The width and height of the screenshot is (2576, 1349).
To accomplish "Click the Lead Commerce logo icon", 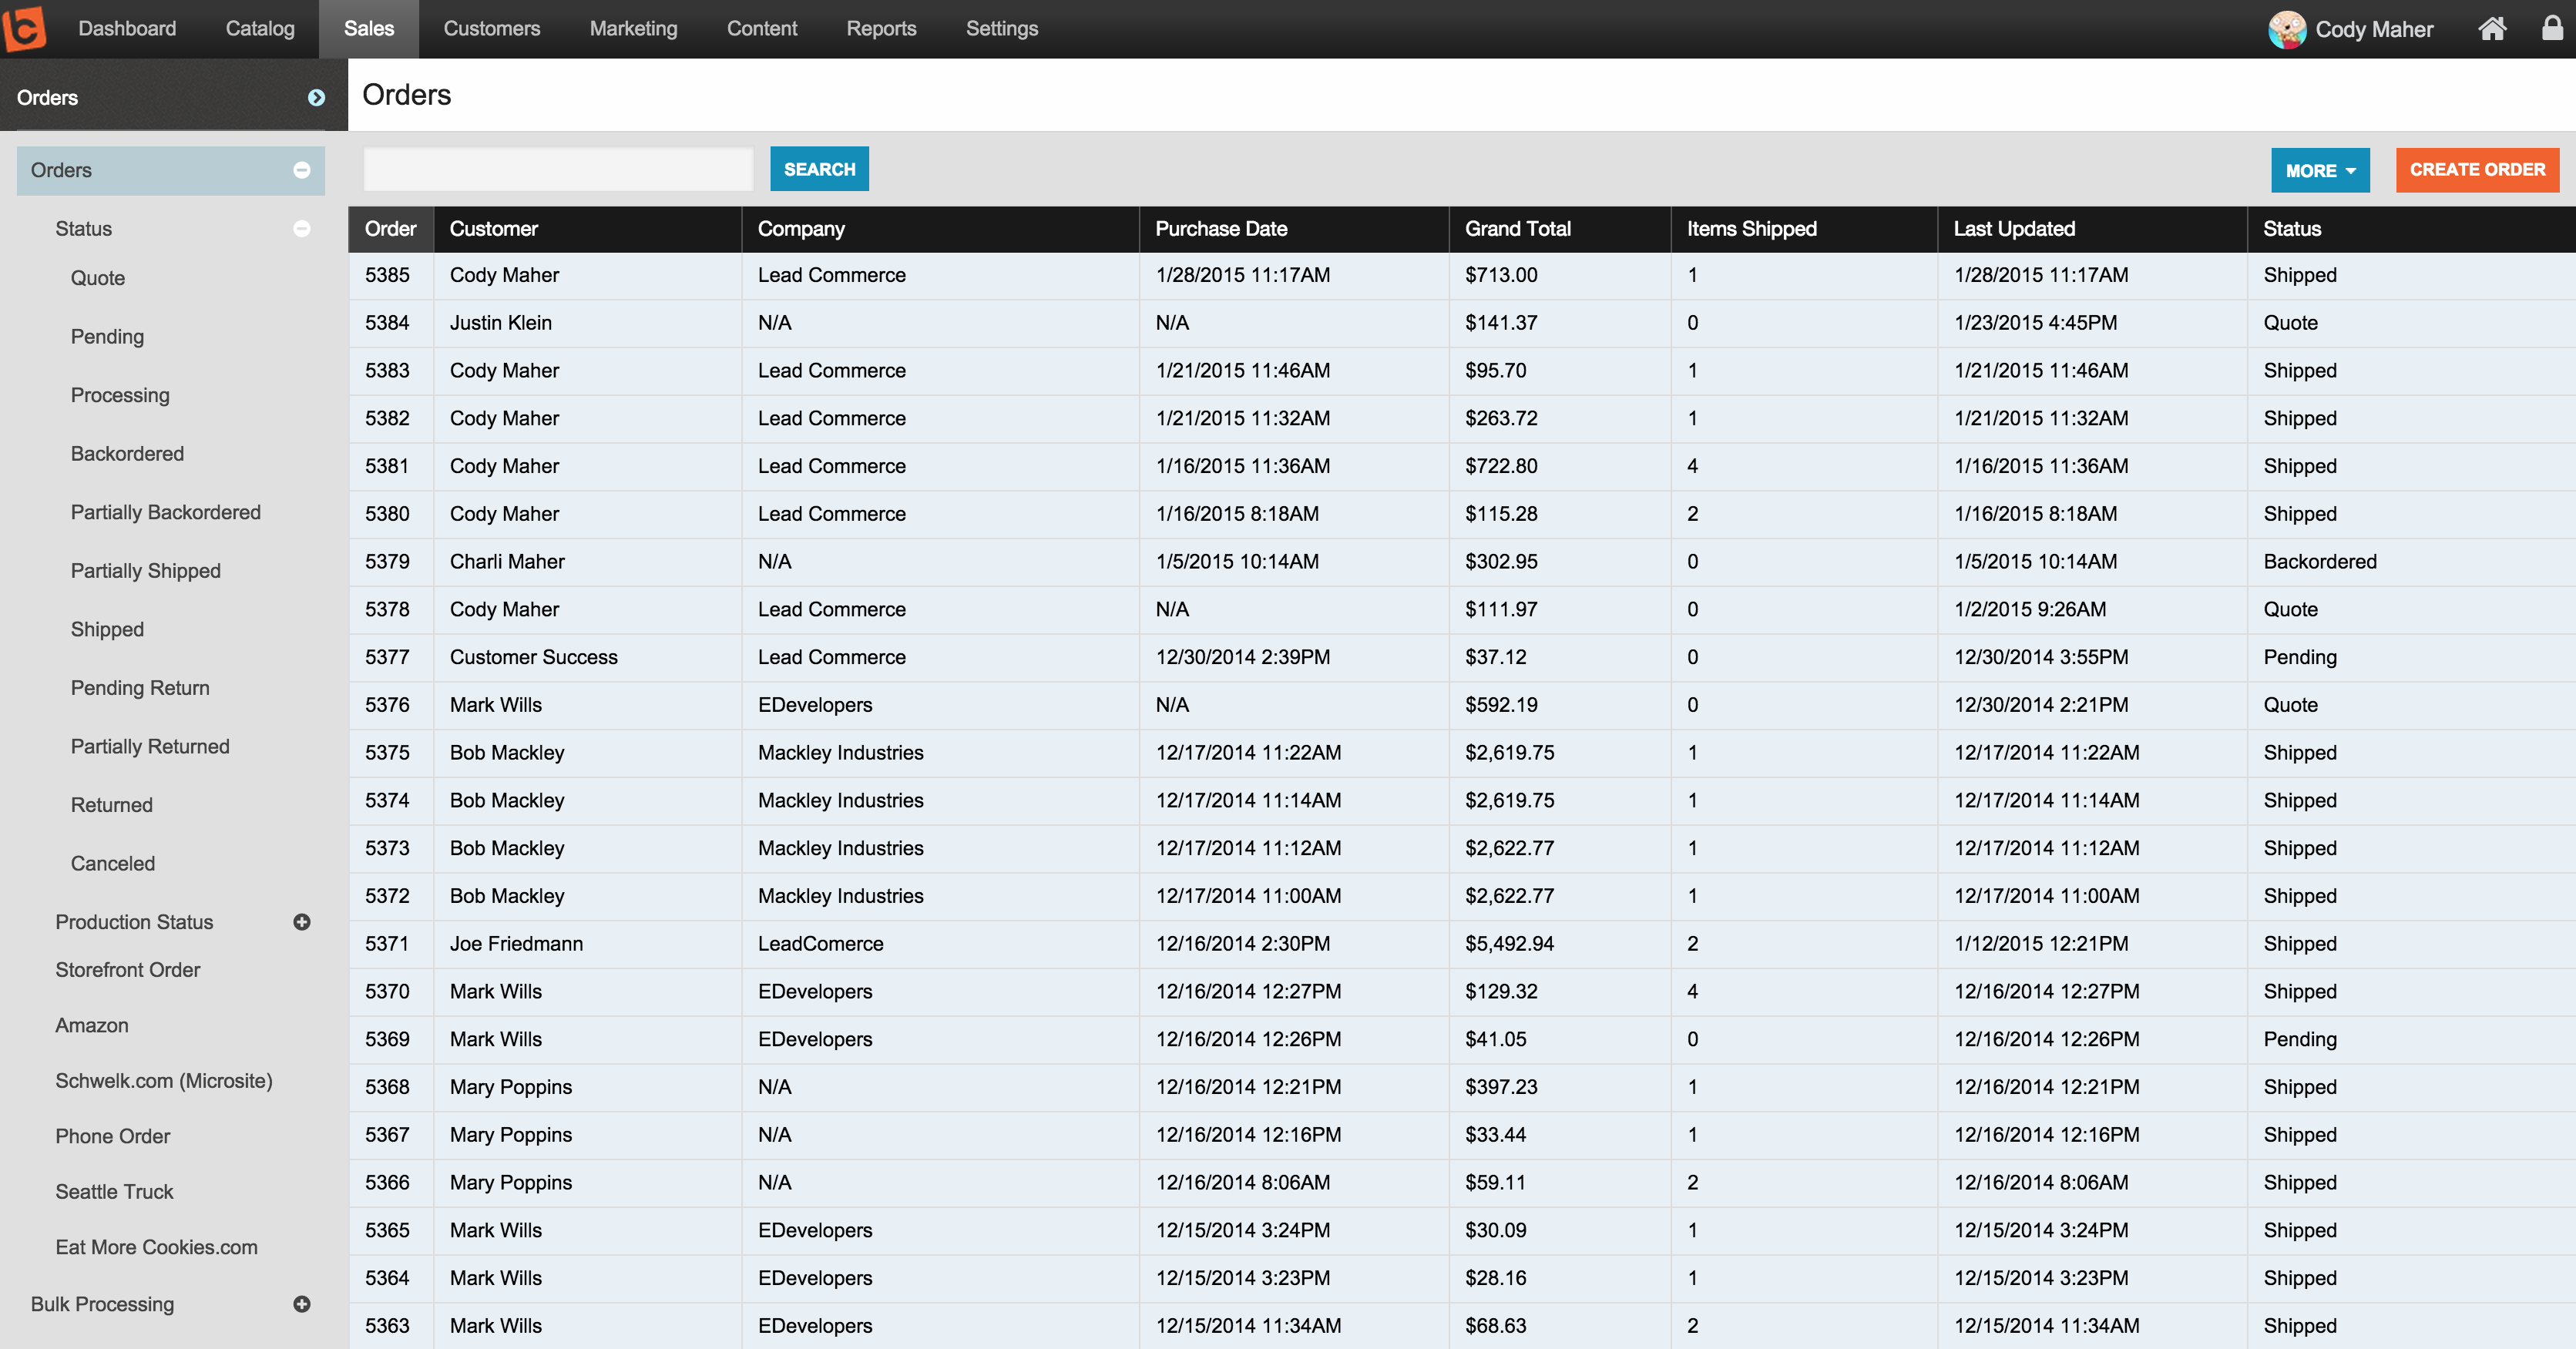I will click(x=24, y=28).
